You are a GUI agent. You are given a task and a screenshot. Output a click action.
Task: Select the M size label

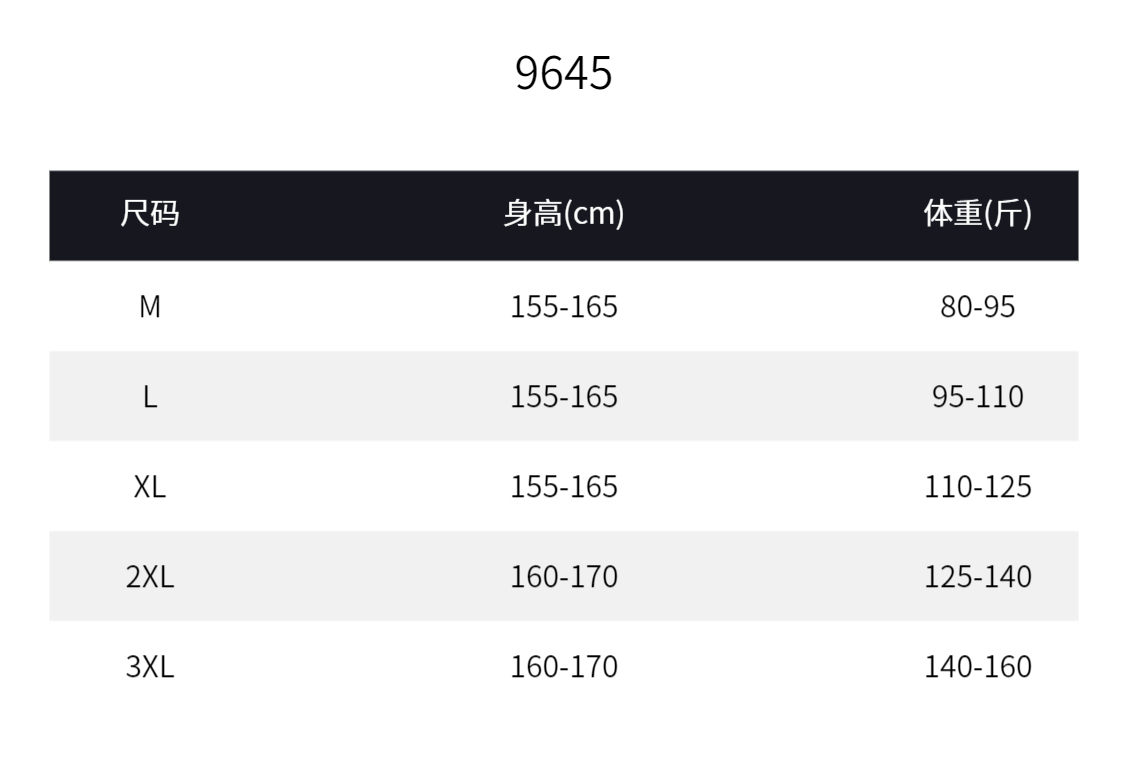click(150, 307)
